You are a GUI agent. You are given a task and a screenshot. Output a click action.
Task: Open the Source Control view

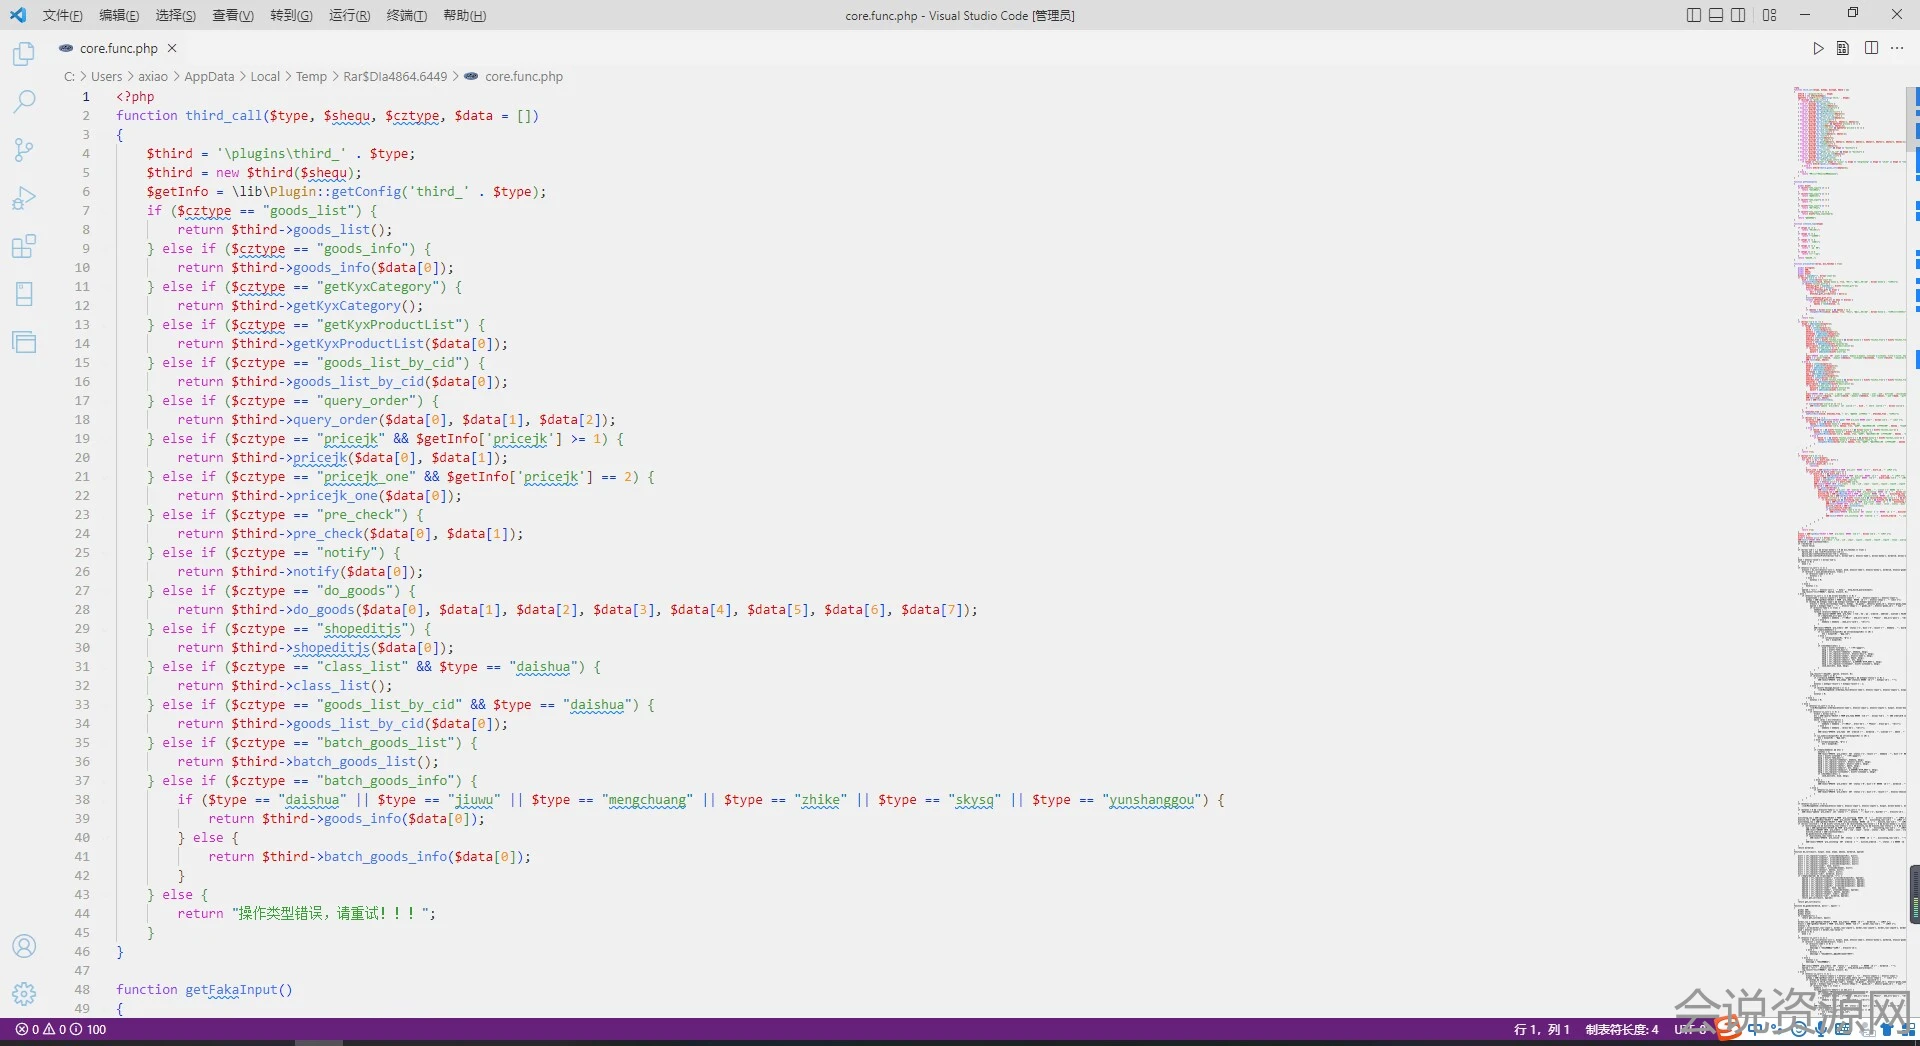point(24,150)
